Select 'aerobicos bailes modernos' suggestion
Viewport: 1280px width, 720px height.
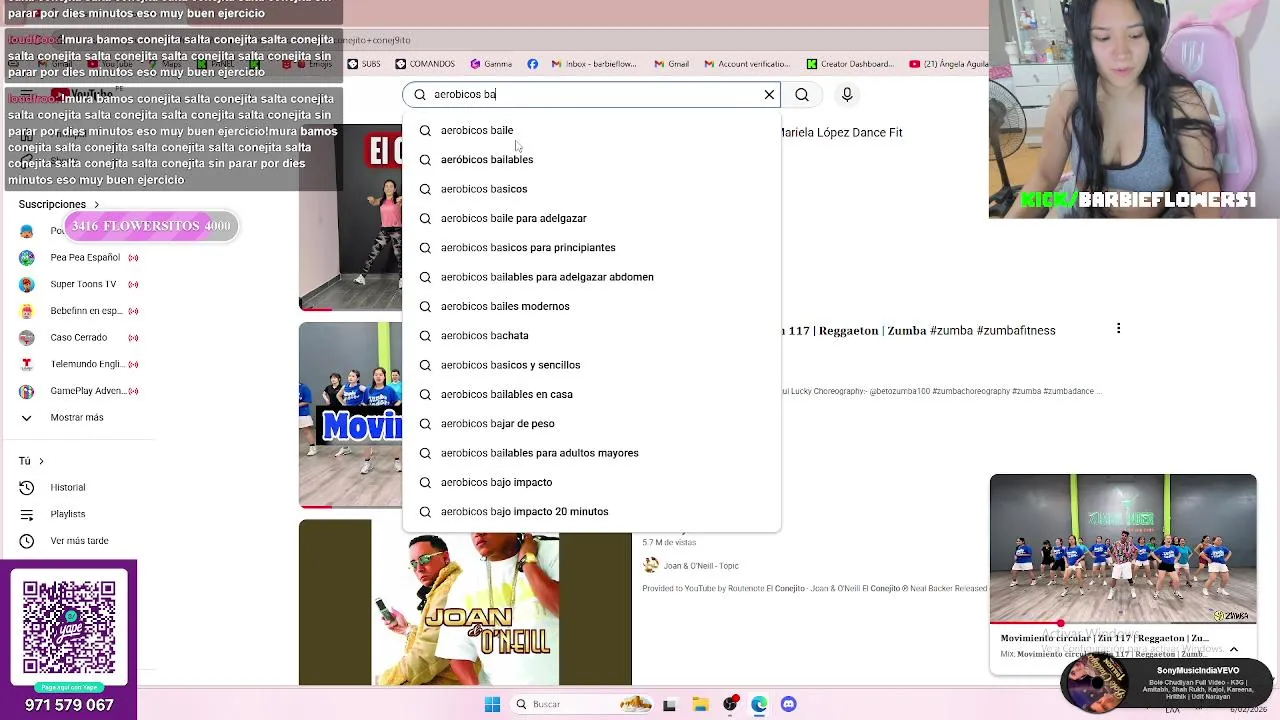[591, 306]
